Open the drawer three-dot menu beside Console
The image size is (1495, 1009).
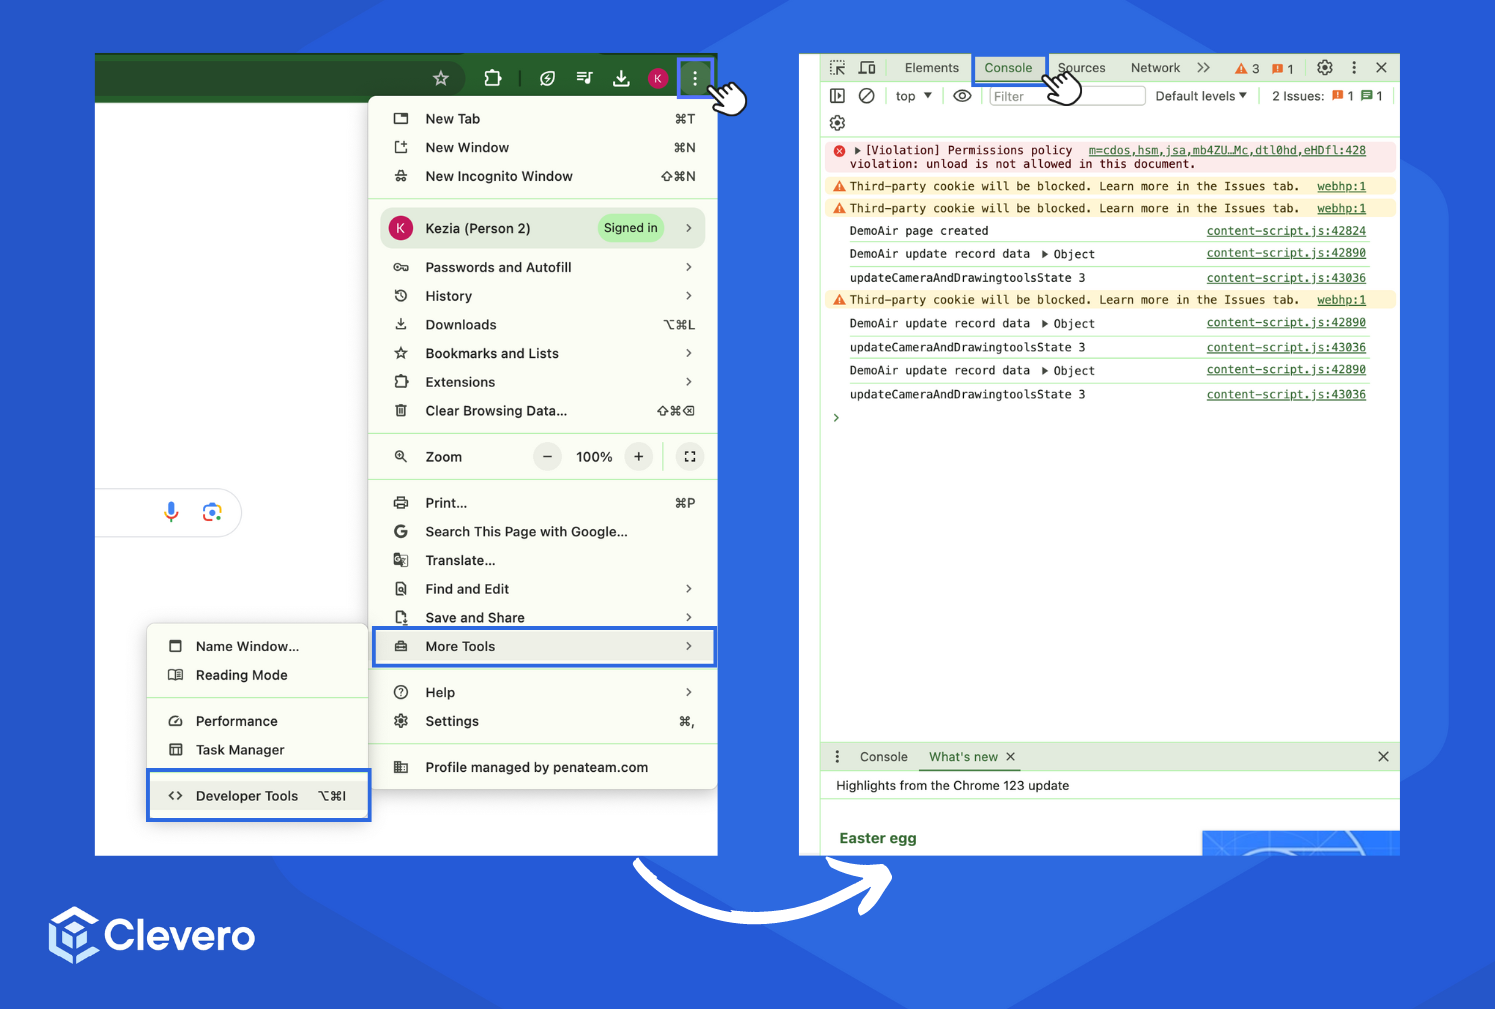pos(838,757)
